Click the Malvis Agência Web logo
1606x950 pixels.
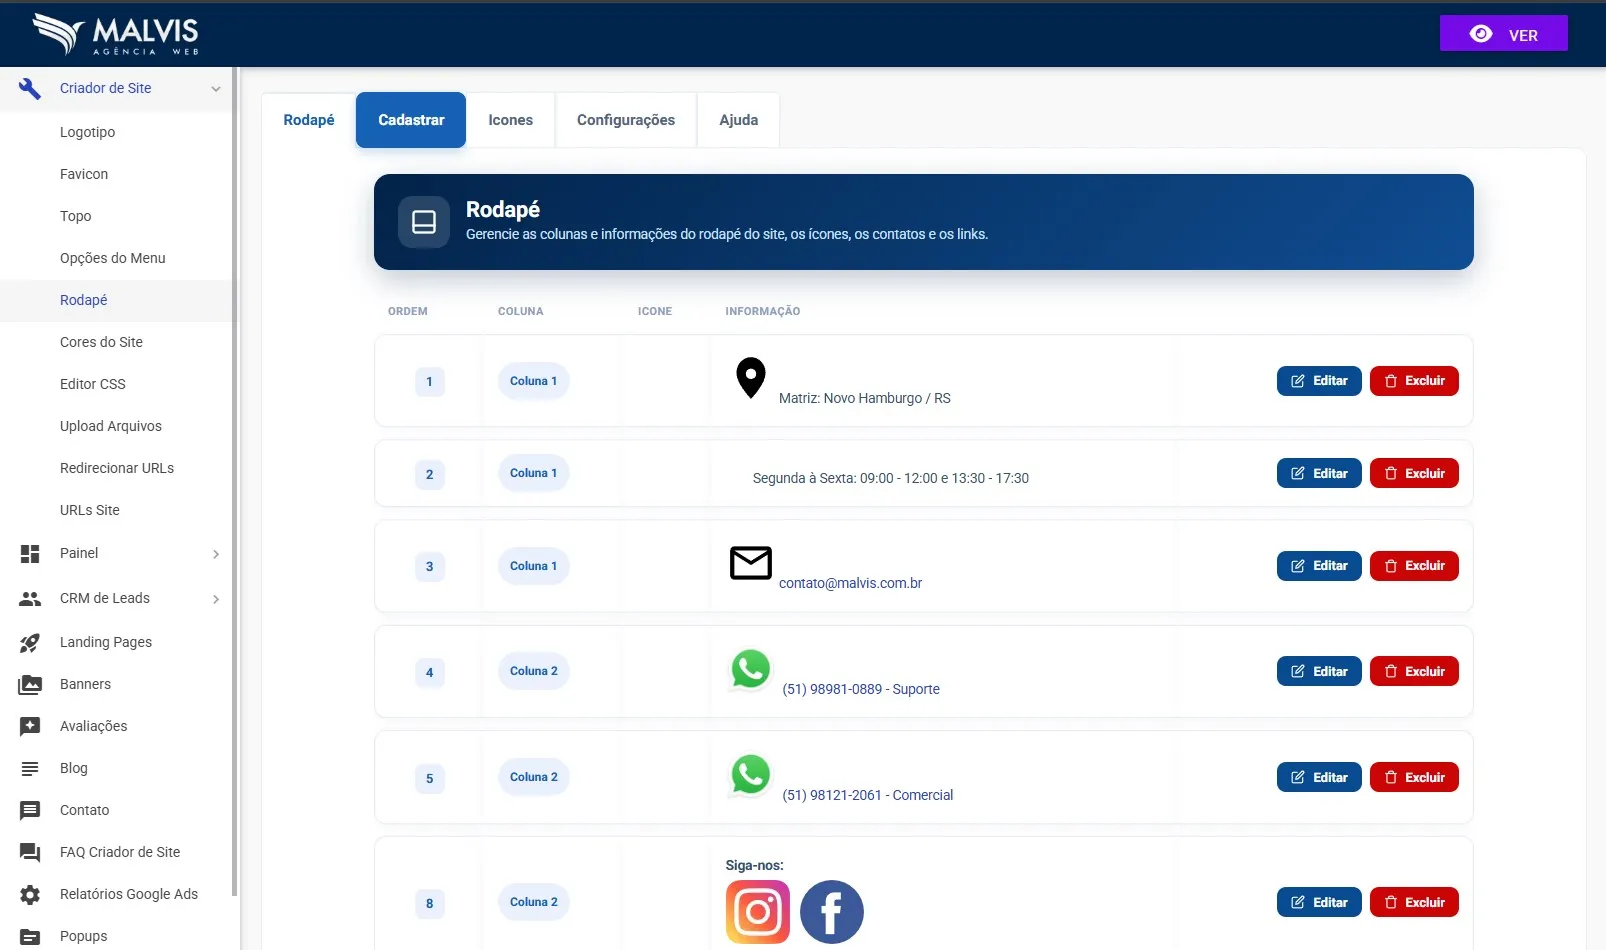click(115, 34)
